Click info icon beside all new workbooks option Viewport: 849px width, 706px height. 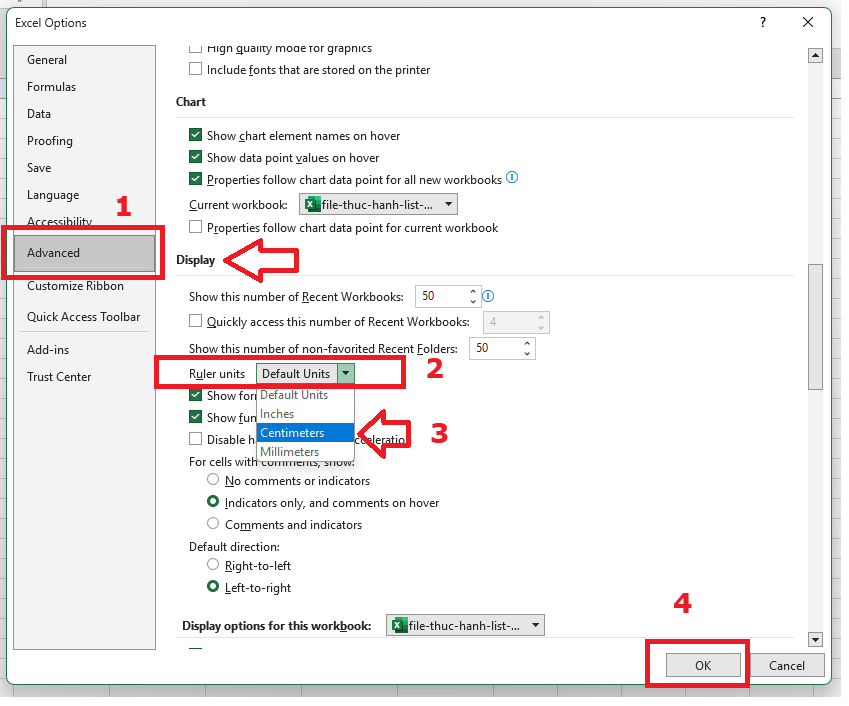(514, 178)
